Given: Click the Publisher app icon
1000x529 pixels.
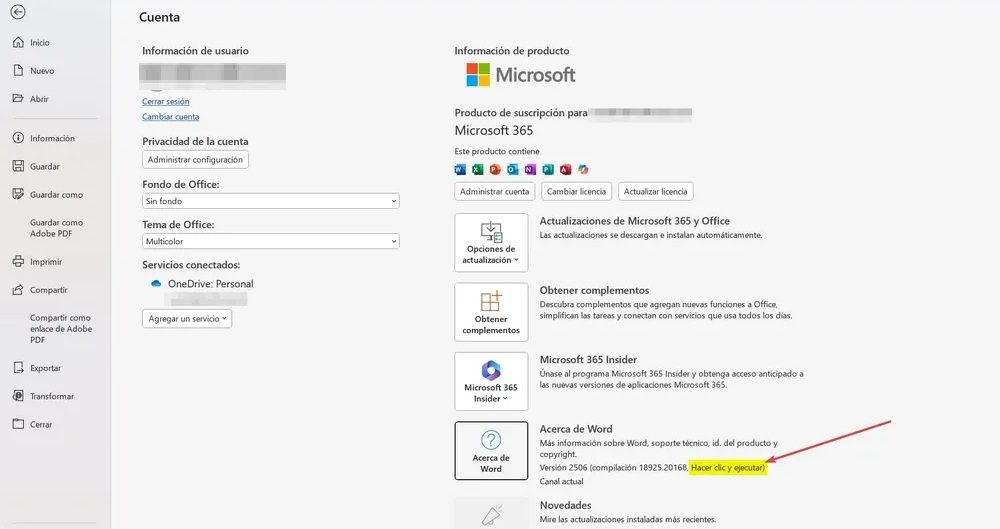Looking at the screenshot, I should point(548,169).
